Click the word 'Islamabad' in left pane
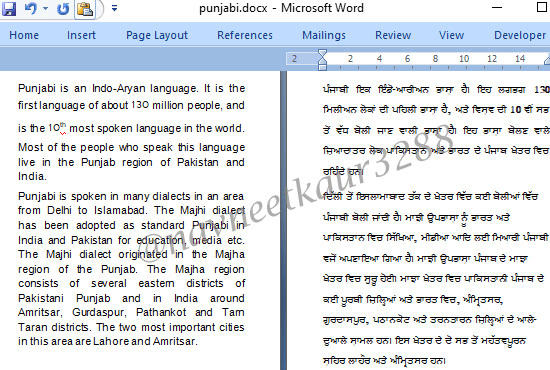 point(119,210)
